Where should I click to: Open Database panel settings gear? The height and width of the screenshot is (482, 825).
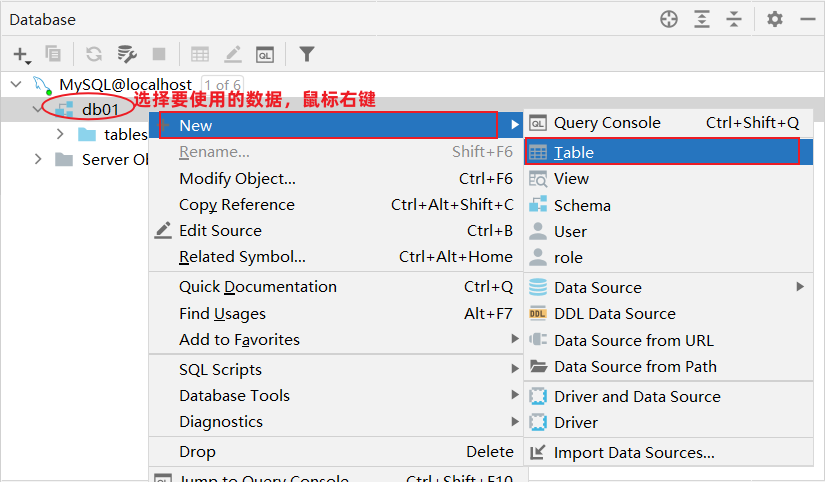[775, 19]
